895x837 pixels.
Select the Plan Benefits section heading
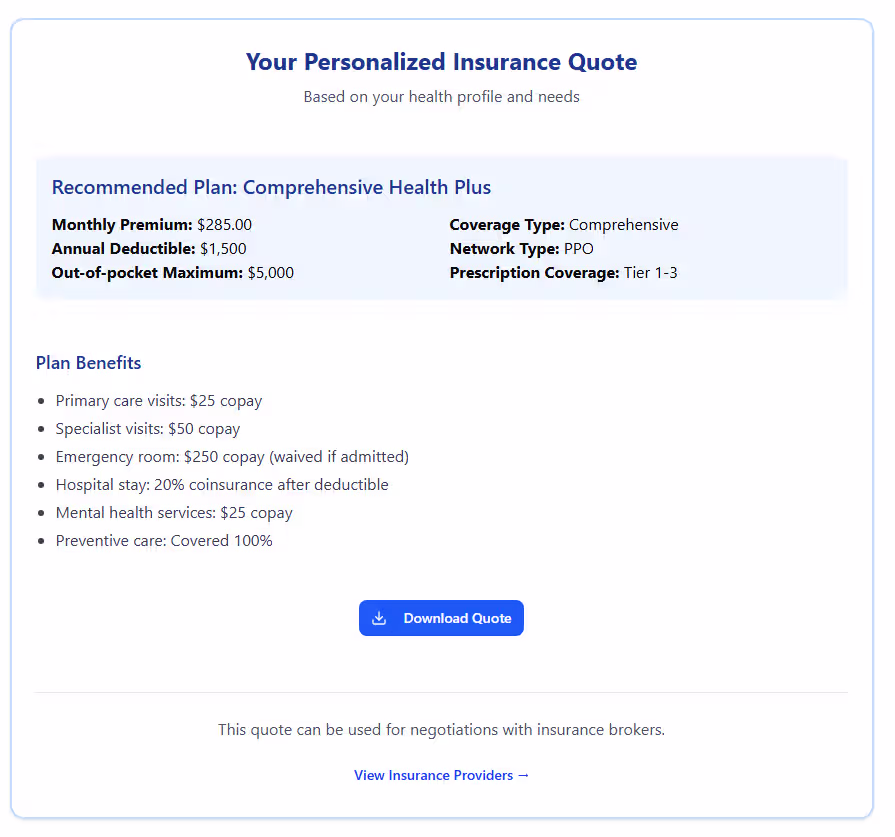click(x=88, y=362)
